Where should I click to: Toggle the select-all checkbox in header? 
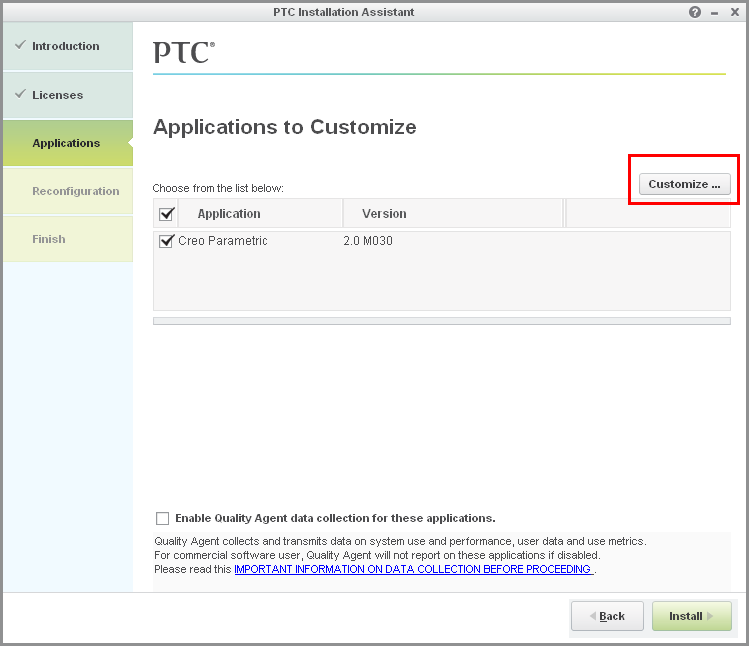pos(166,214)
